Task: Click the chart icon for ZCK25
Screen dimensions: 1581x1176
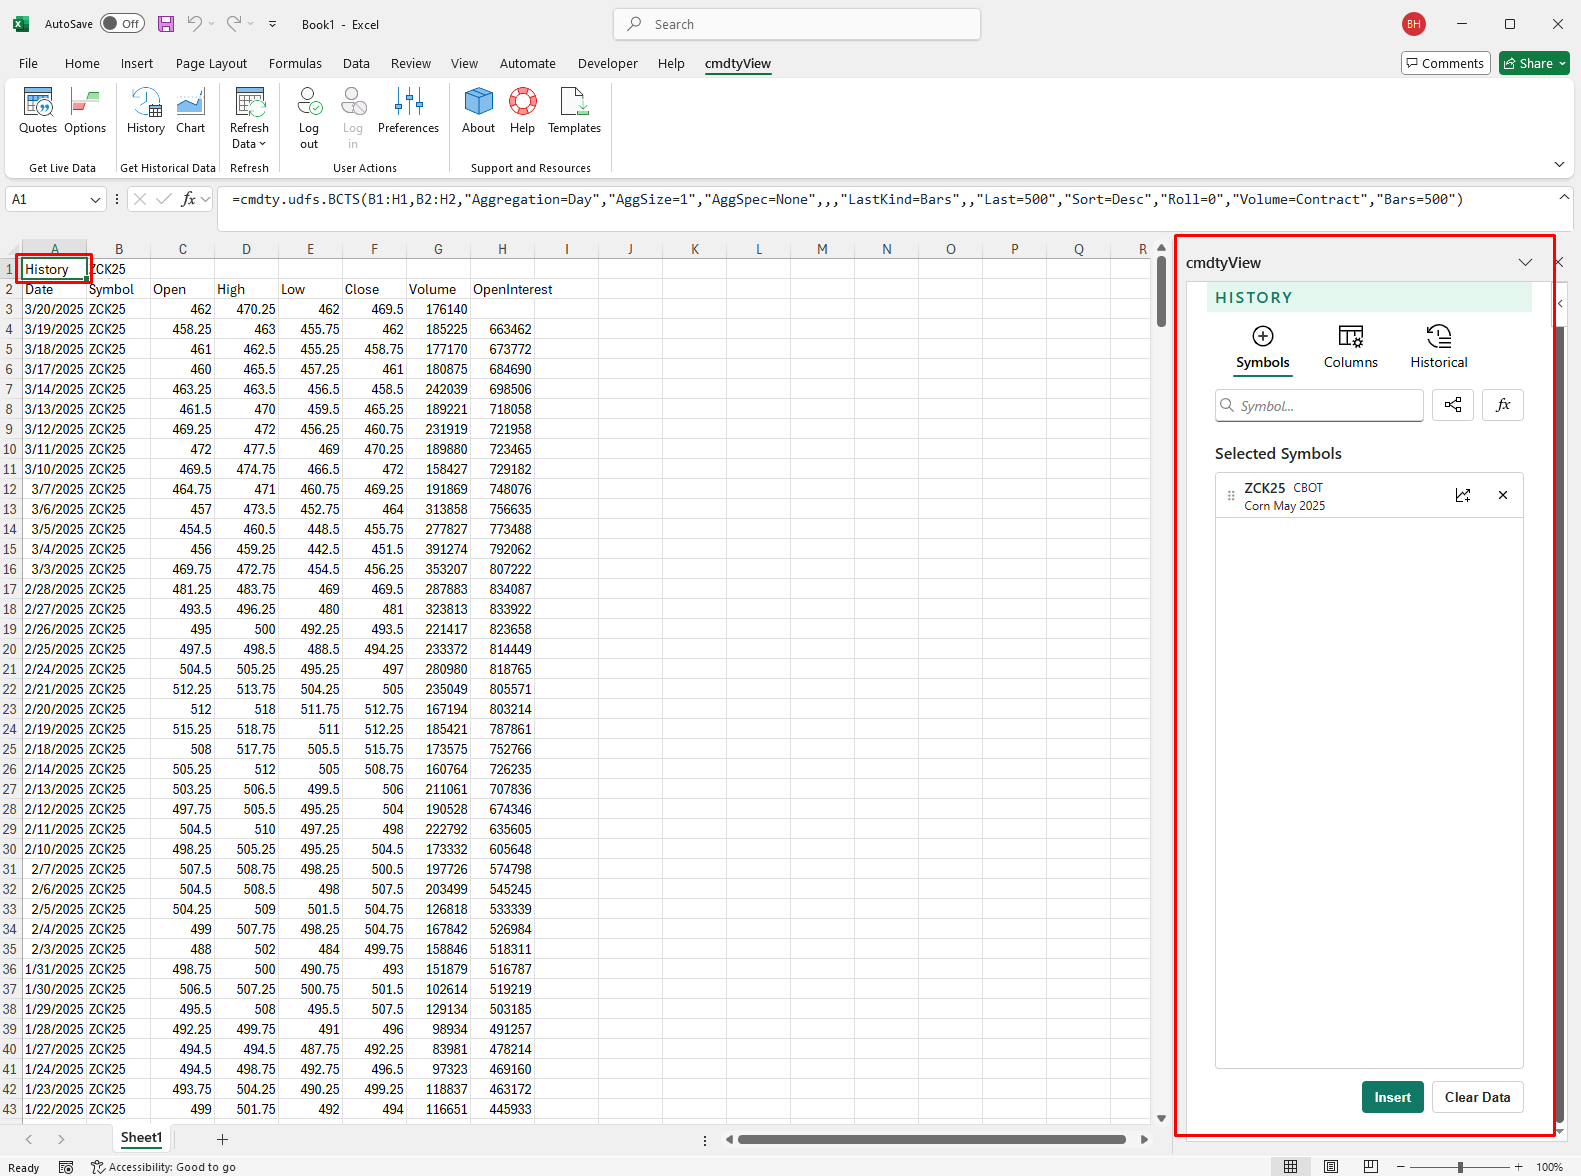Action: tap(1463, 495)
